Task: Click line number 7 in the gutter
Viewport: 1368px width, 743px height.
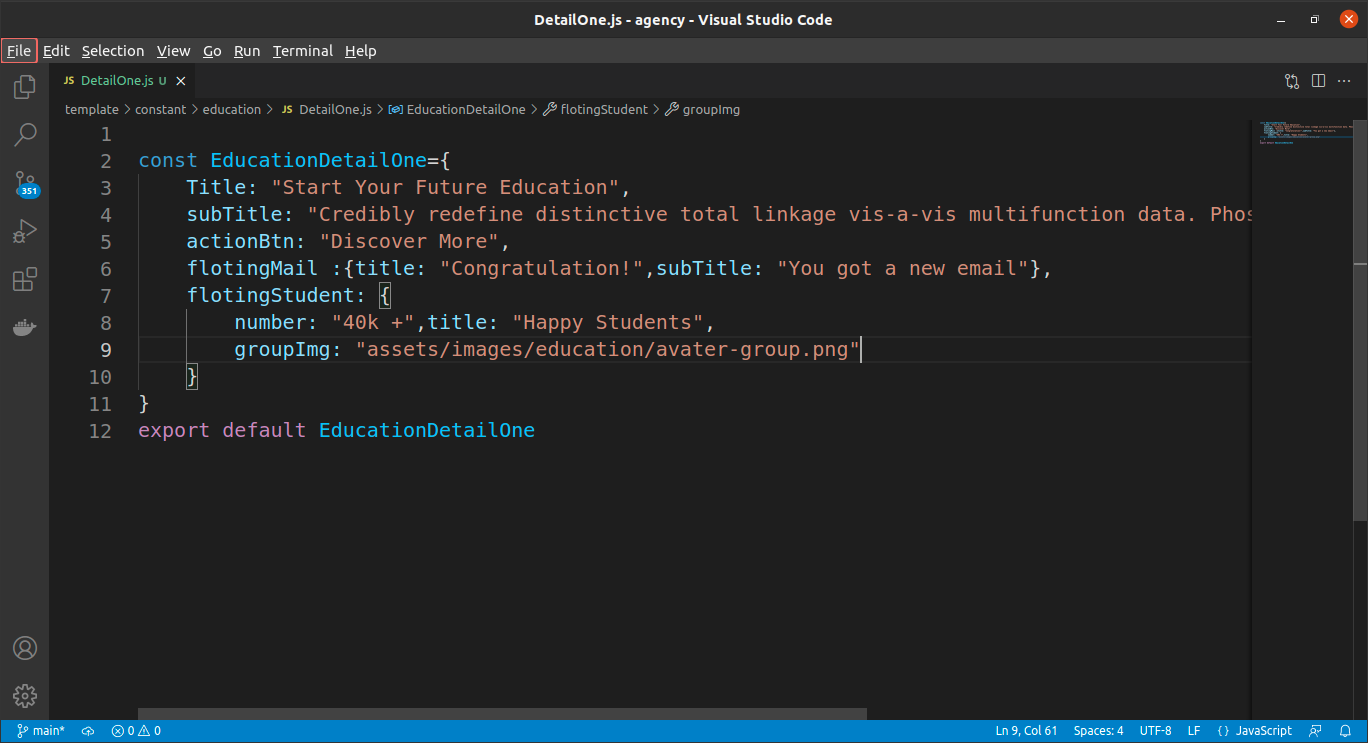Action: [x=106, y=296]
